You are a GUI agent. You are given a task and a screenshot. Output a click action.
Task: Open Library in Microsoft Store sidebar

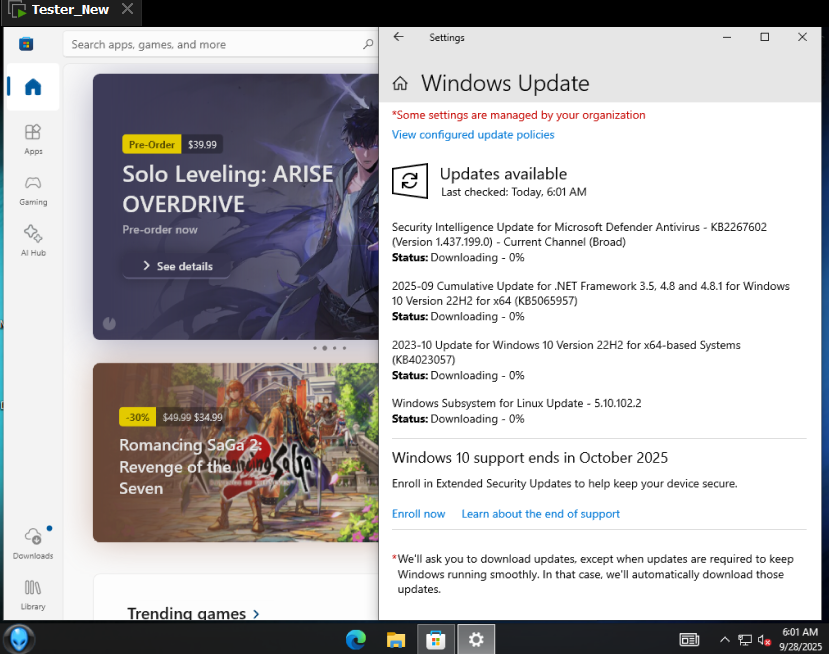click(33, 594)
